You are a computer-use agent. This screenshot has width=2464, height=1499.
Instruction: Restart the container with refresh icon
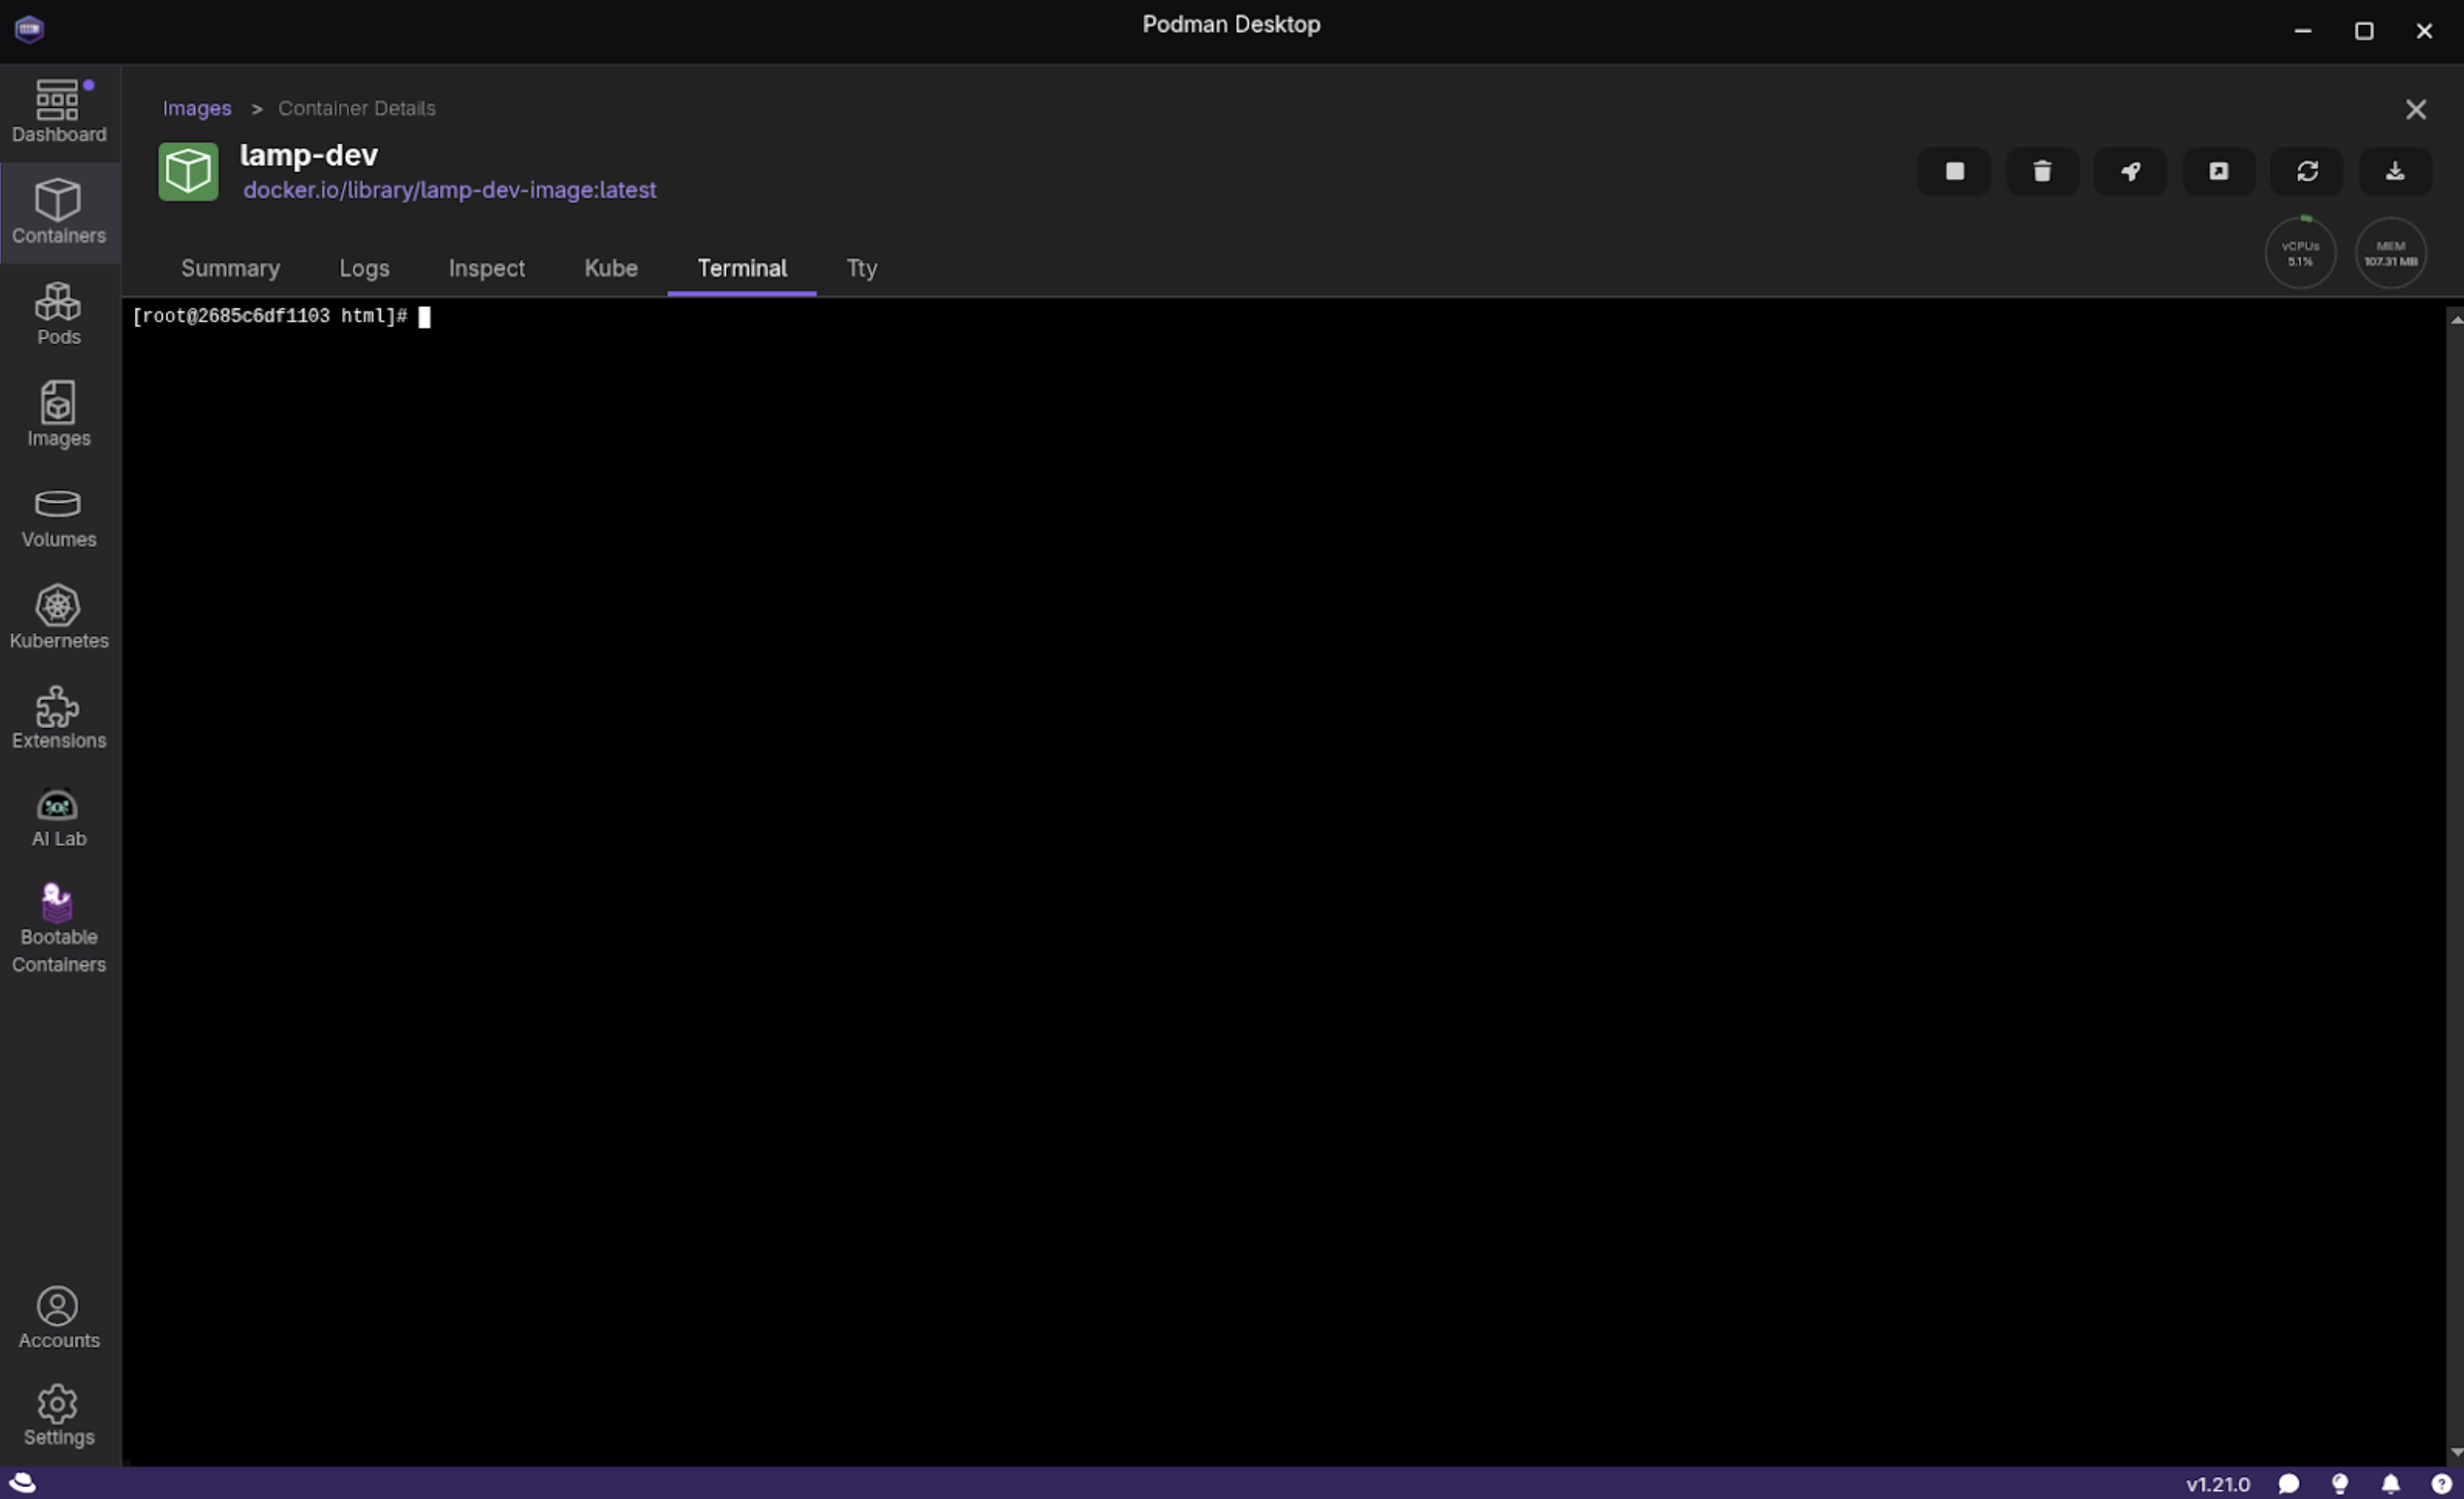pyautogui.click(x=2307, y=171)
